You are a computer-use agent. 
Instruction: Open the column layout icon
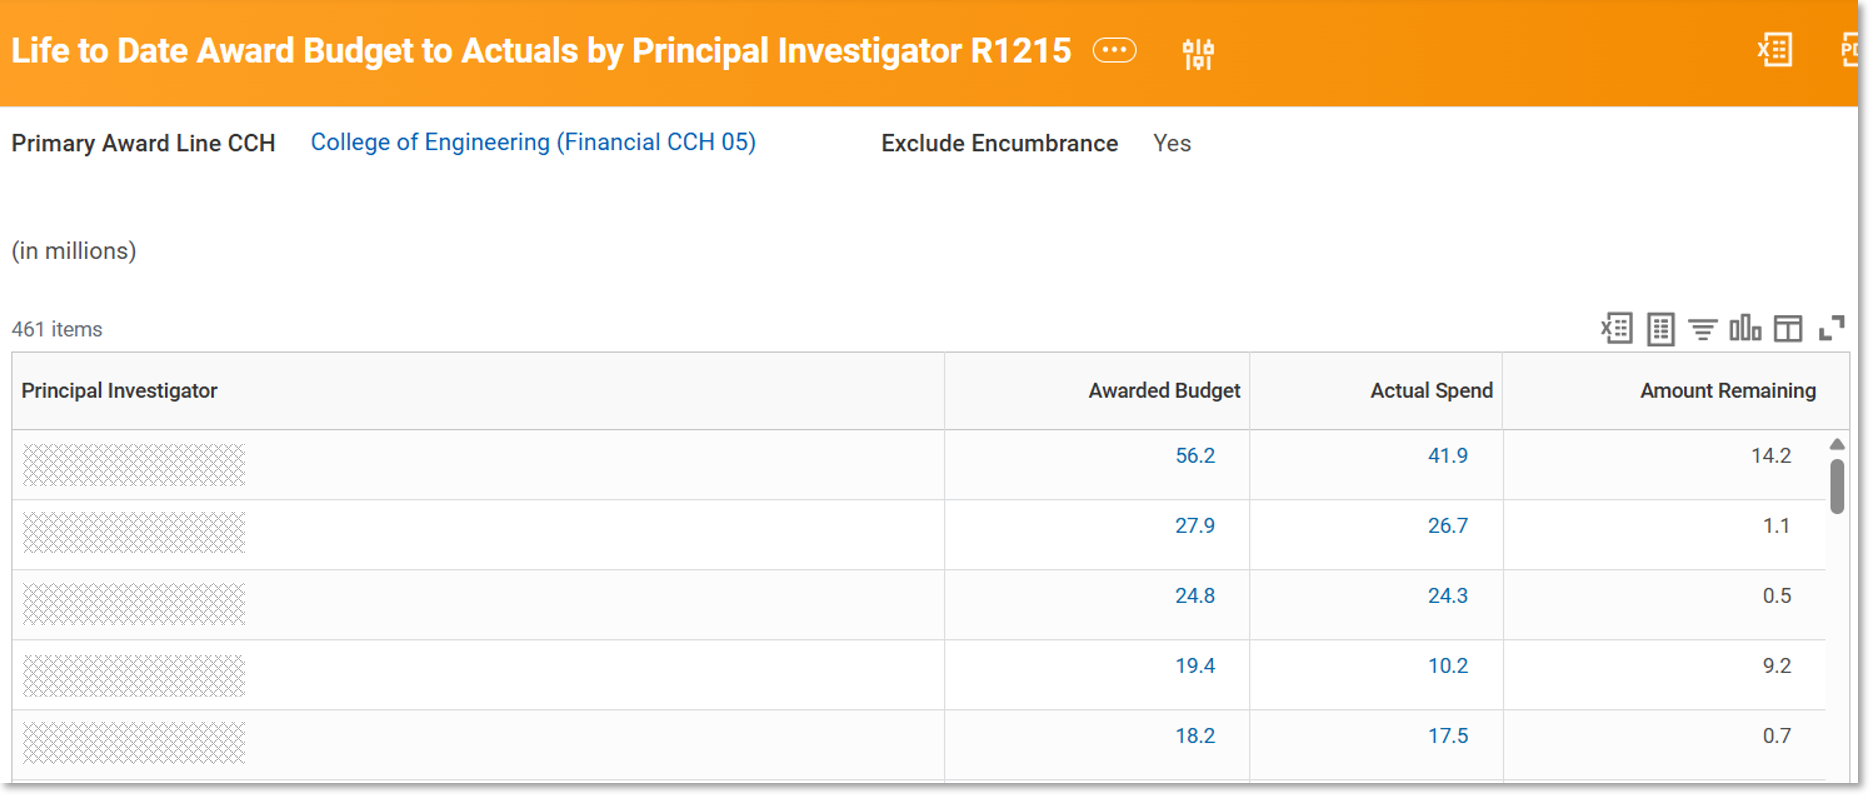click(1788, 328)
